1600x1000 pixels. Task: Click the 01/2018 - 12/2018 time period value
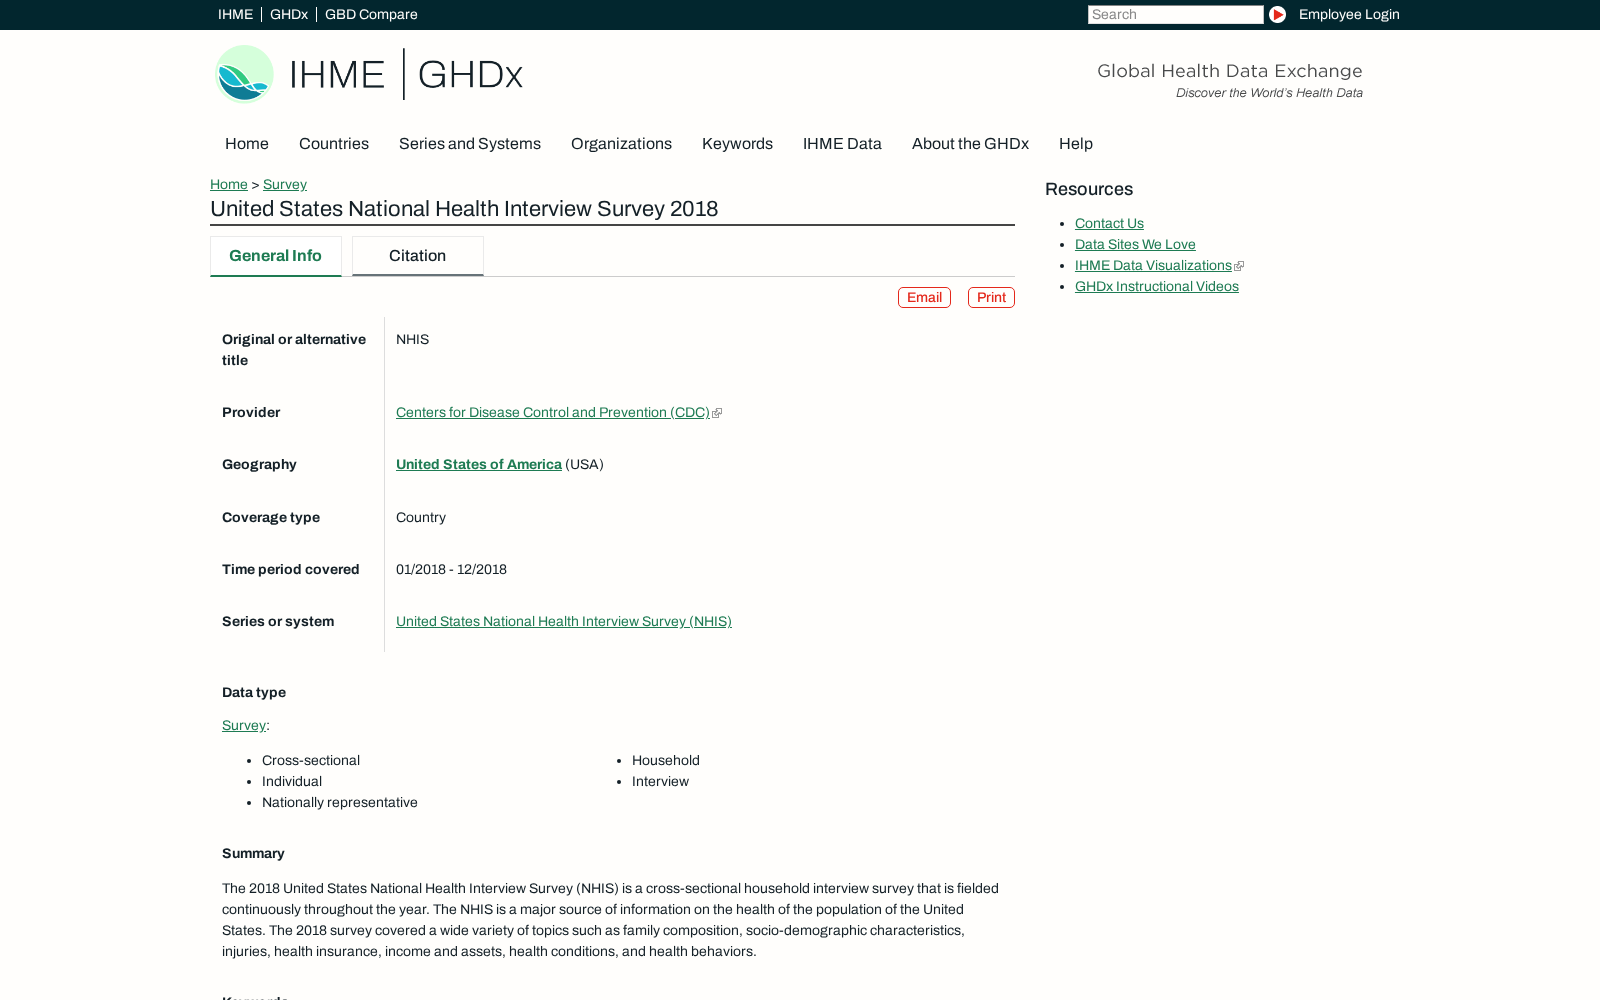451,569
